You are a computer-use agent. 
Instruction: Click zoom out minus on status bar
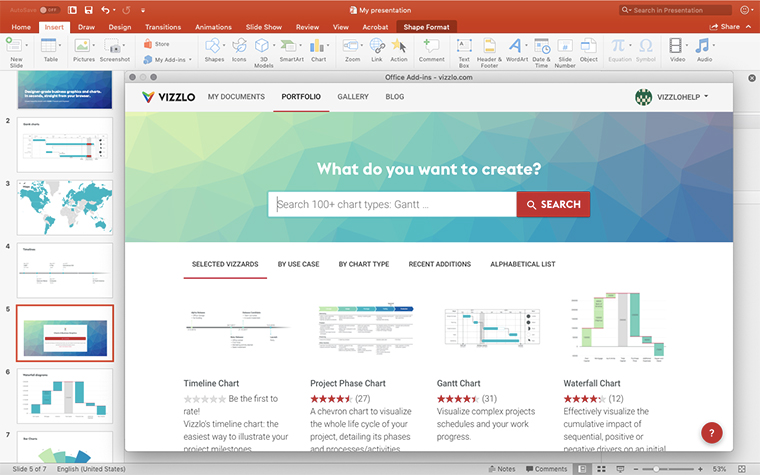click(x=636, y=469)
